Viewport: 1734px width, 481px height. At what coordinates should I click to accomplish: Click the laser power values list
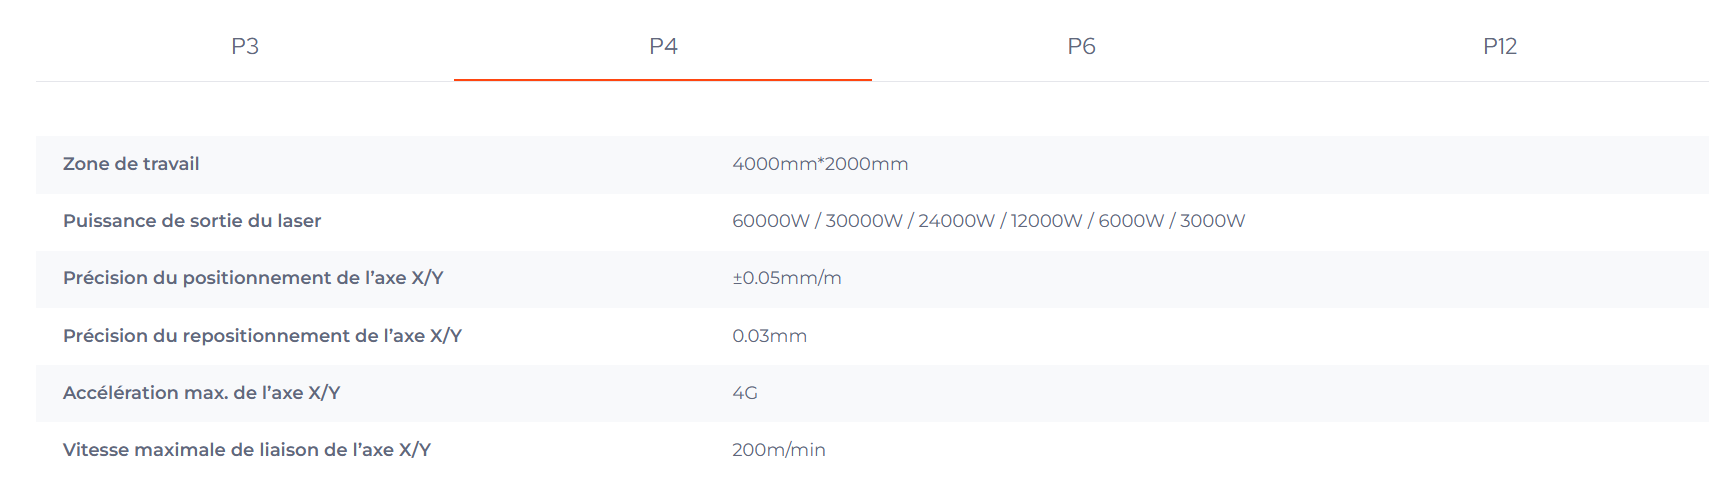[988, 221]
